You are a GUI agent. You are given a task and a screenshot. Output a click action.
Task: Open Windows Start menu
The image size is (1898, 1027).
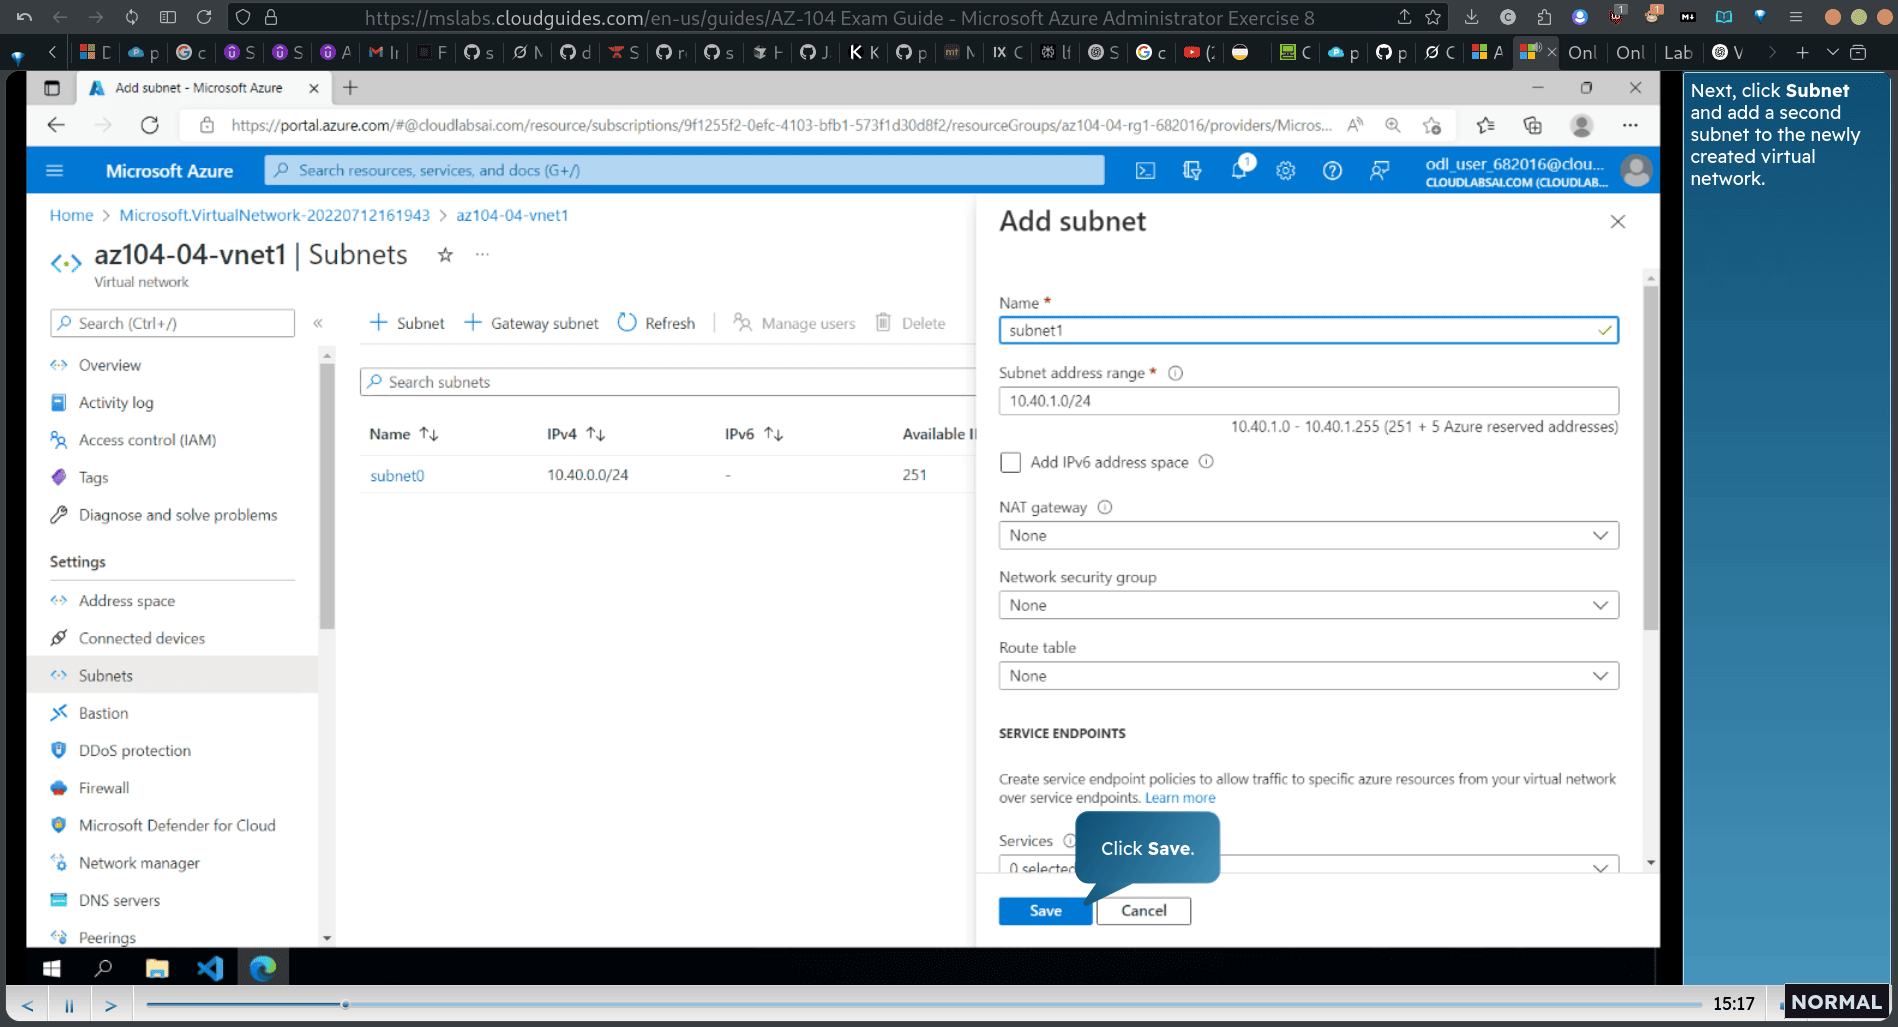pos(52,968)
